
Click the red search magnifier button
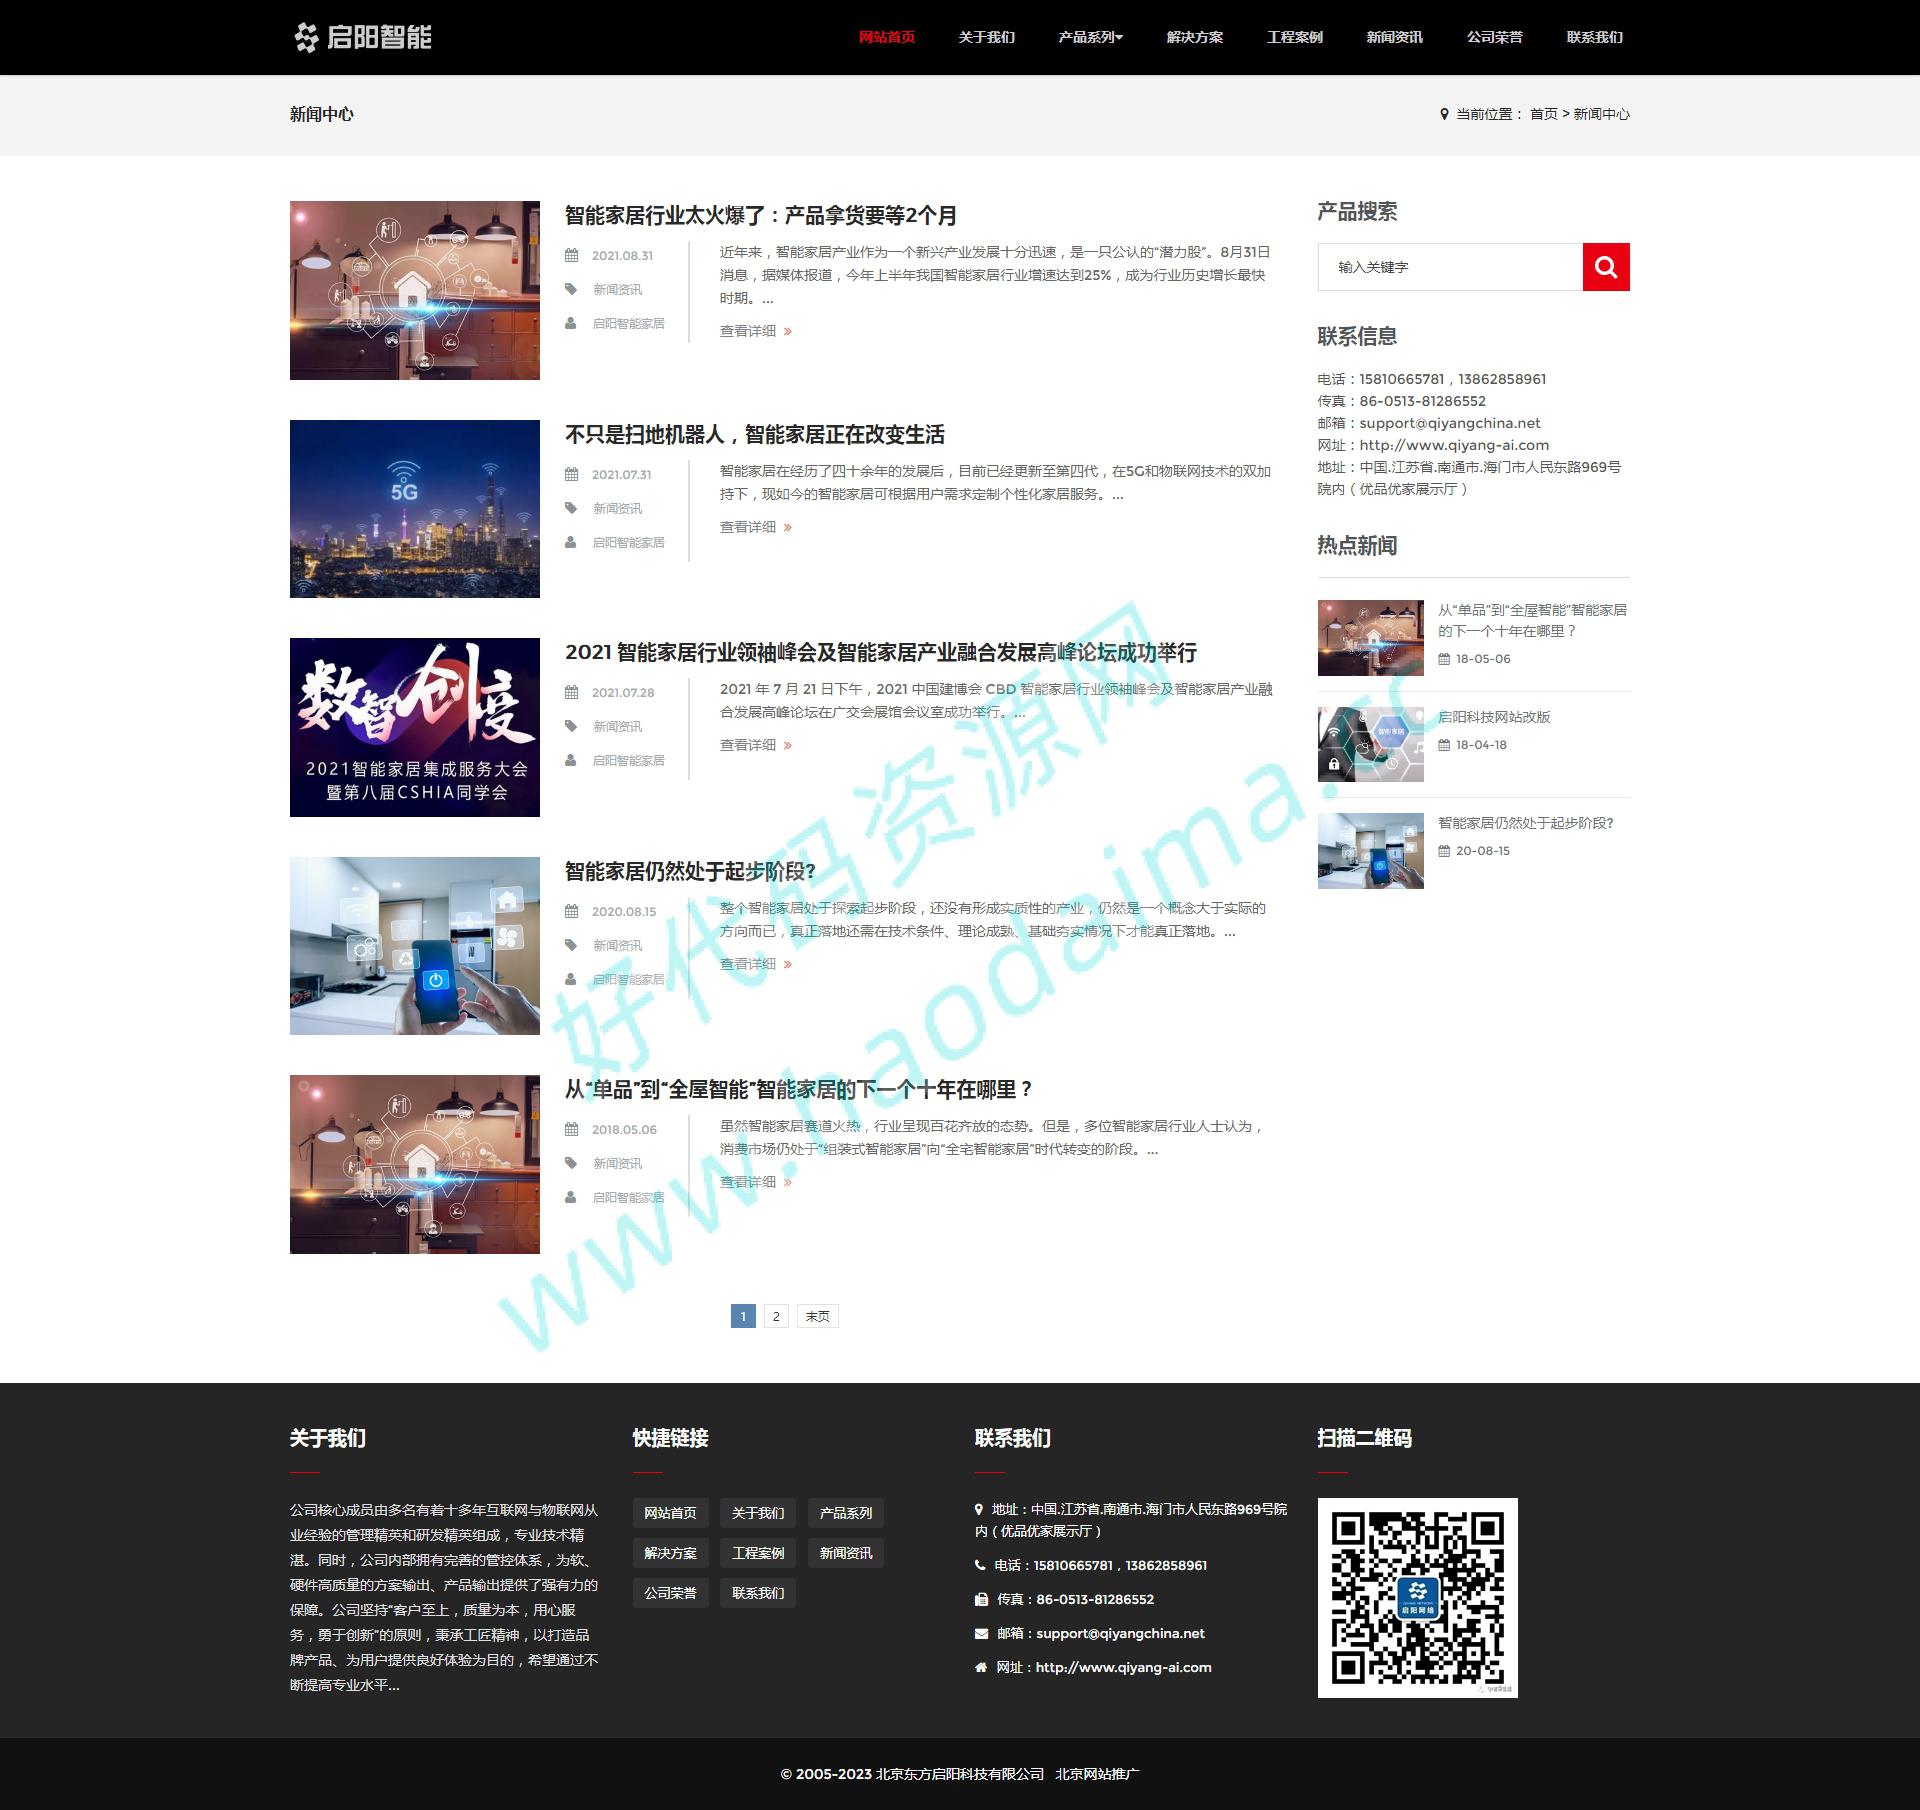[1605, 267]
